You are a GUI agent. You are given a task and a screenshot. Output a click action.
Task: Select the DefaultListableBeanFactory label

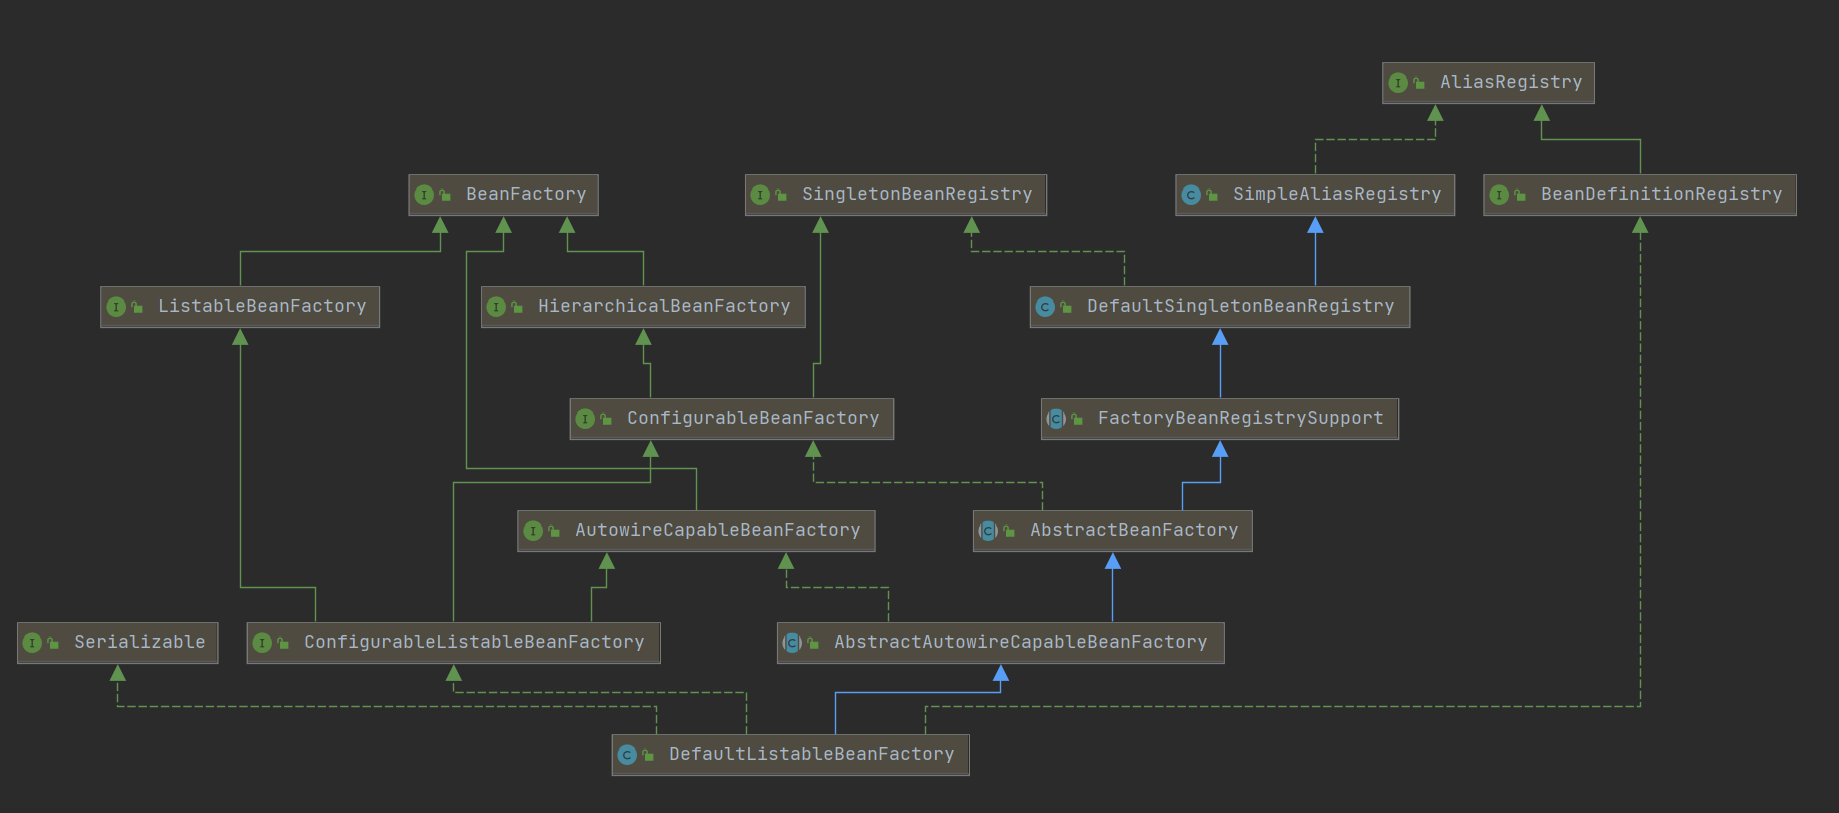pyautogui.click(x=811, y=754)
